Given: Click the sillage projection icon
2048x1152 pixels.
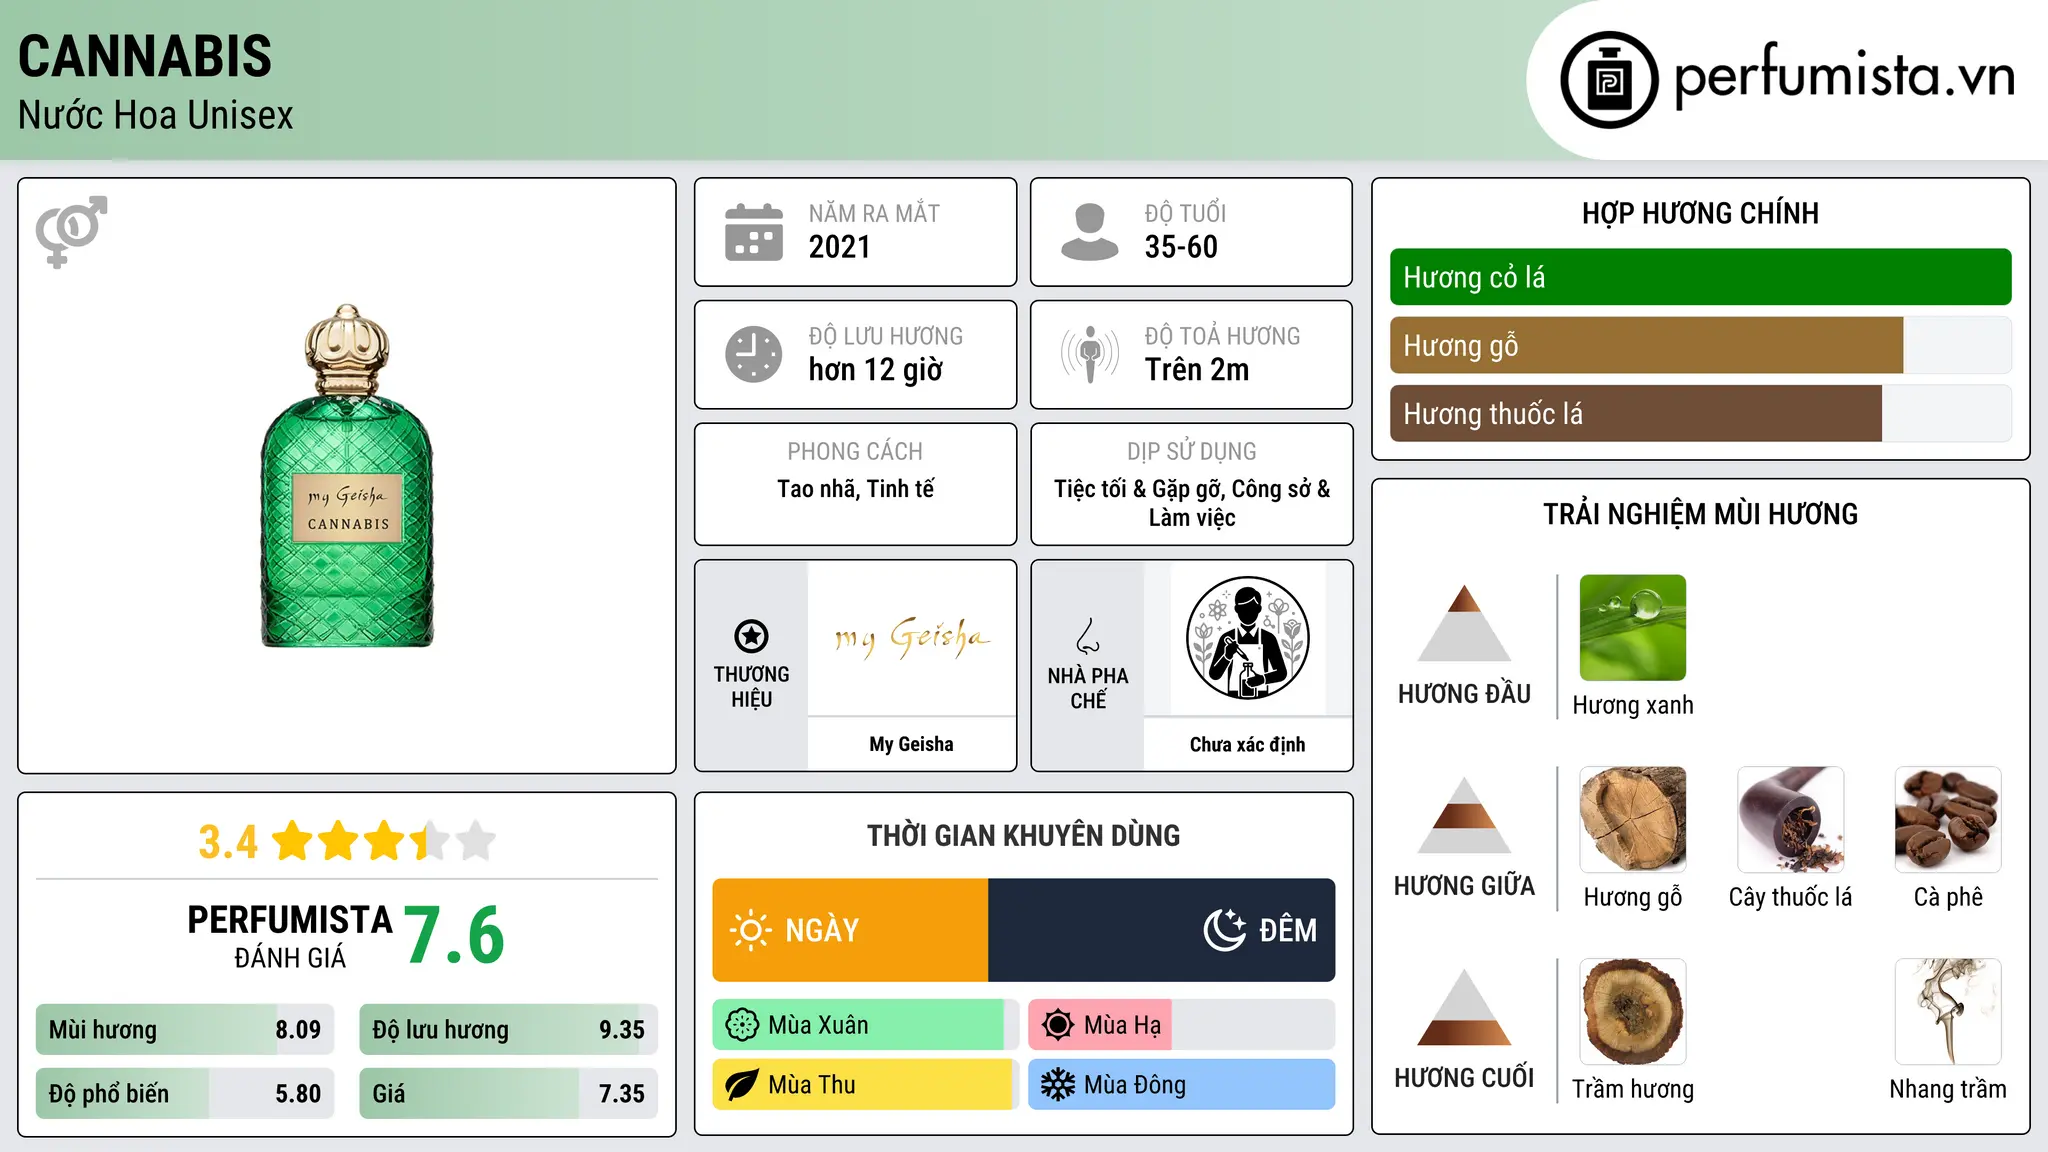Looking at the screenshot, I should pyautogui.click(x=1089, y=354).
